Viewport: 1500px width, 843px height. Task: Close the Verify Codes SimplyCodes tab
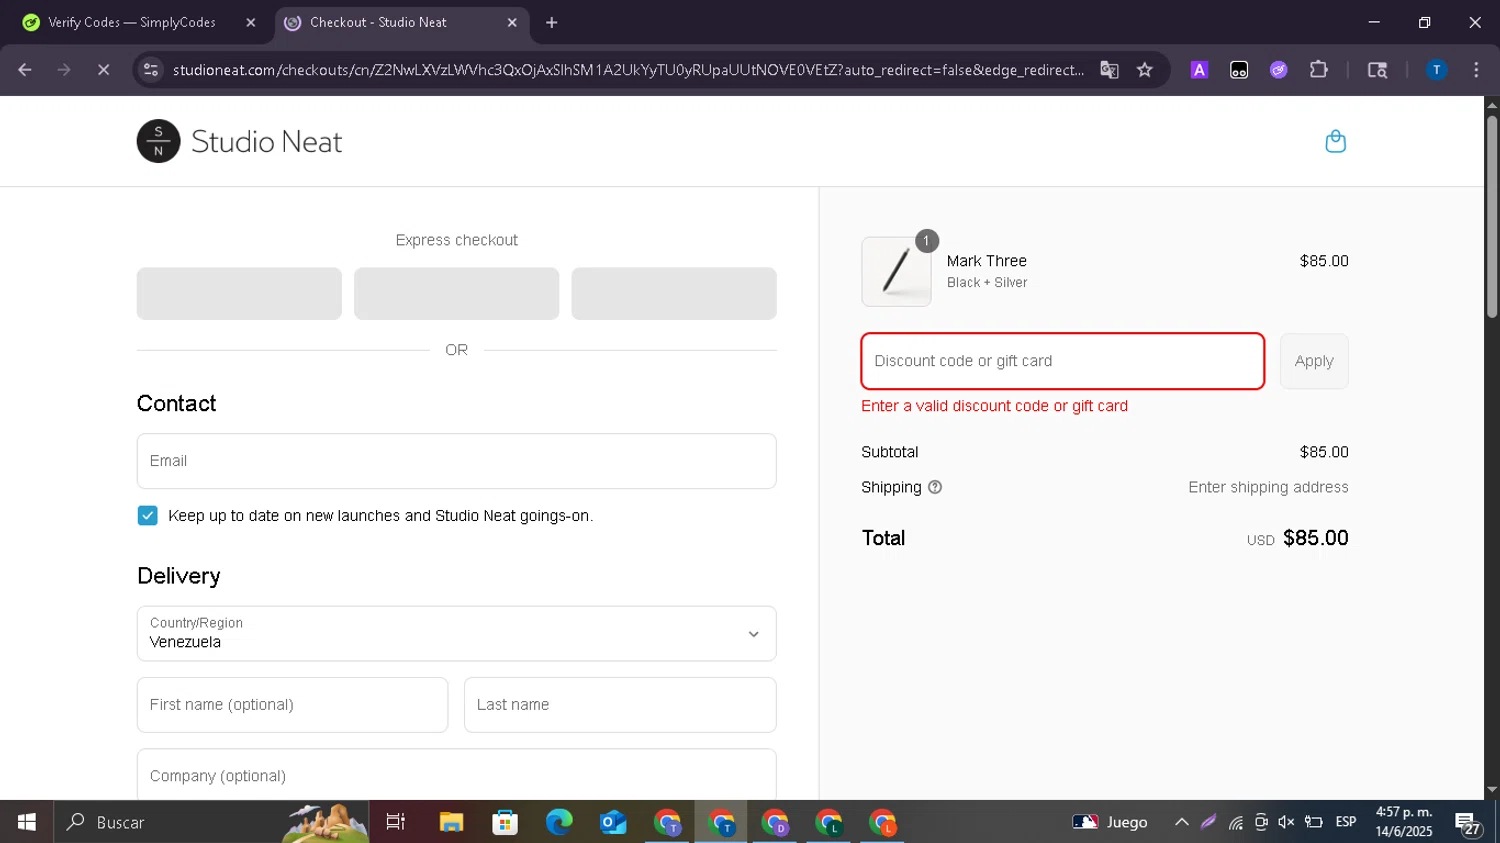[x=251, y=22]
